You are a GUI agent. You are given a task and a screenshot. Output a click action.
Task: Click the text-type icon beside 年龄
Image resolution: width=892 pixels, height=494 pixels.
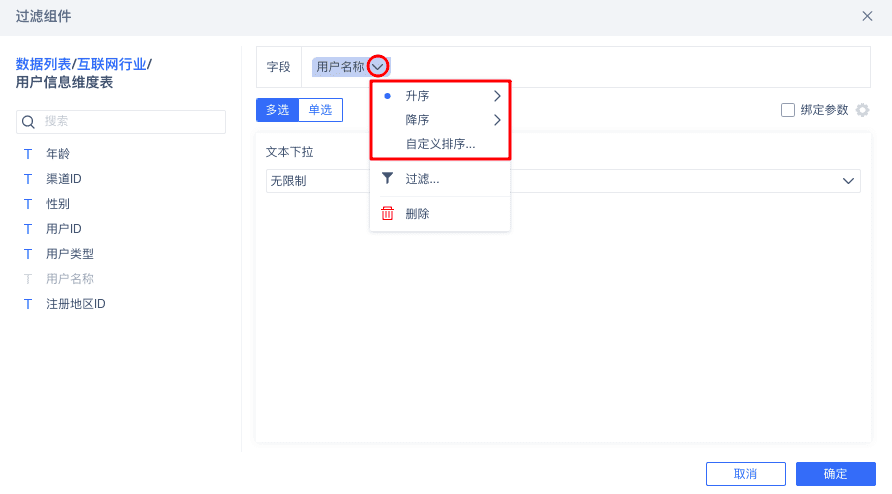(x=28, y=154)
